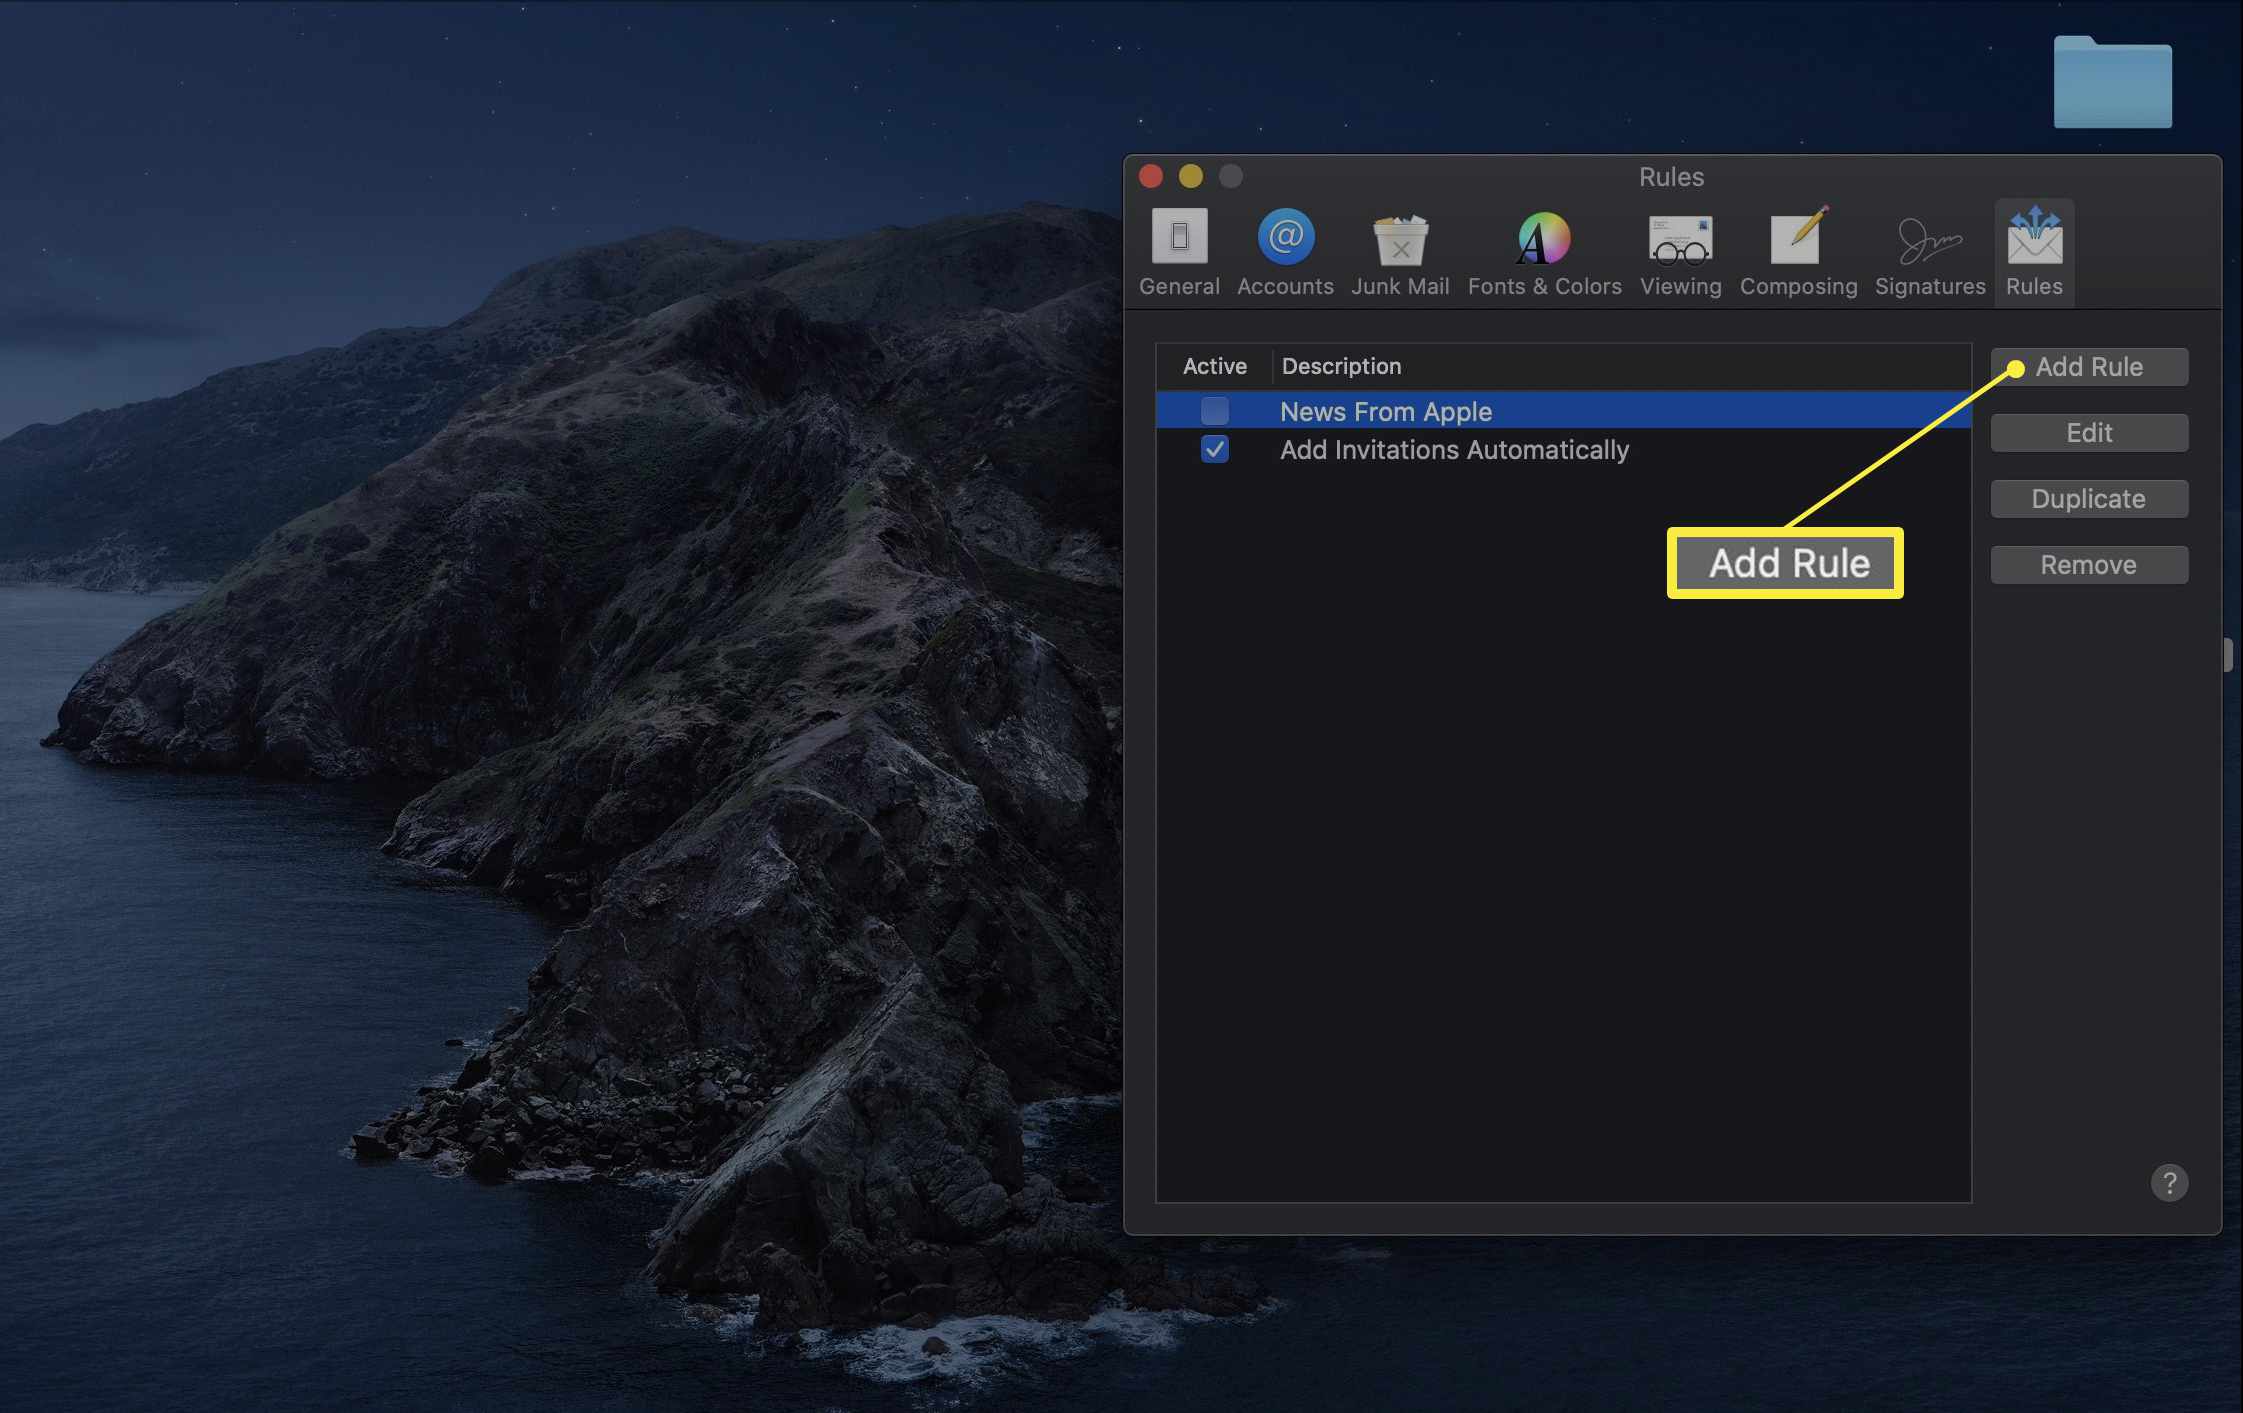Click Remove to delete selected rule
2243x1413 pixels.
click(x=2088, y=563)
